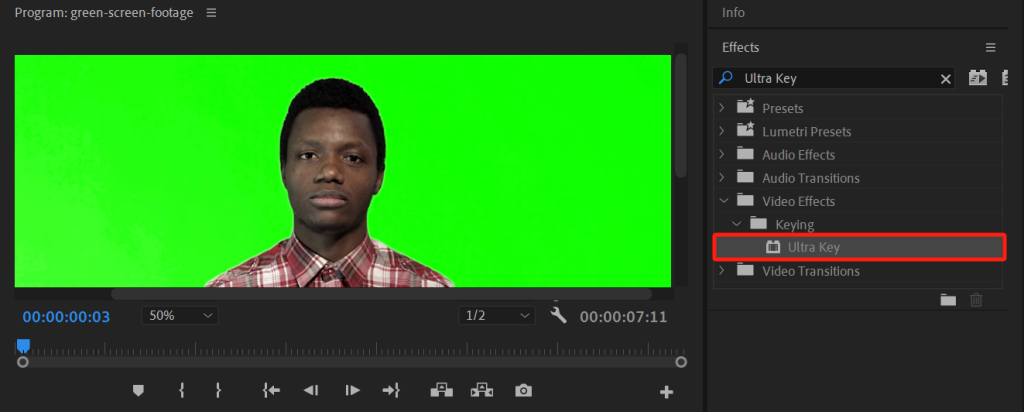Image resolution: width=1024 pixels, height=412 pixels.
Task: Open the 50% zoom level dropdown
Action: (x=181, y=316)
